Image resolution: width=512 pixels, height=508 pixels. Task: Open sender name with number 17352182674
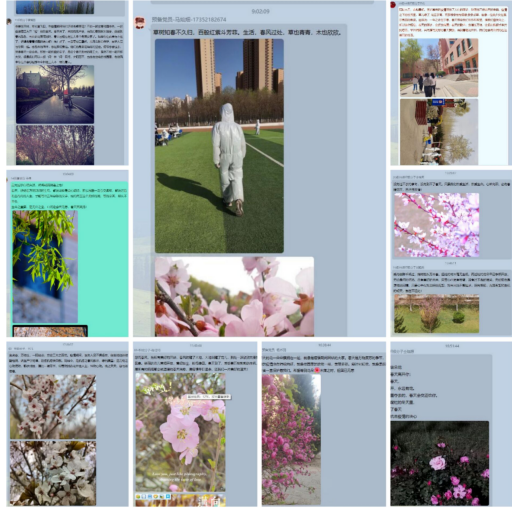tap(189, 20)
